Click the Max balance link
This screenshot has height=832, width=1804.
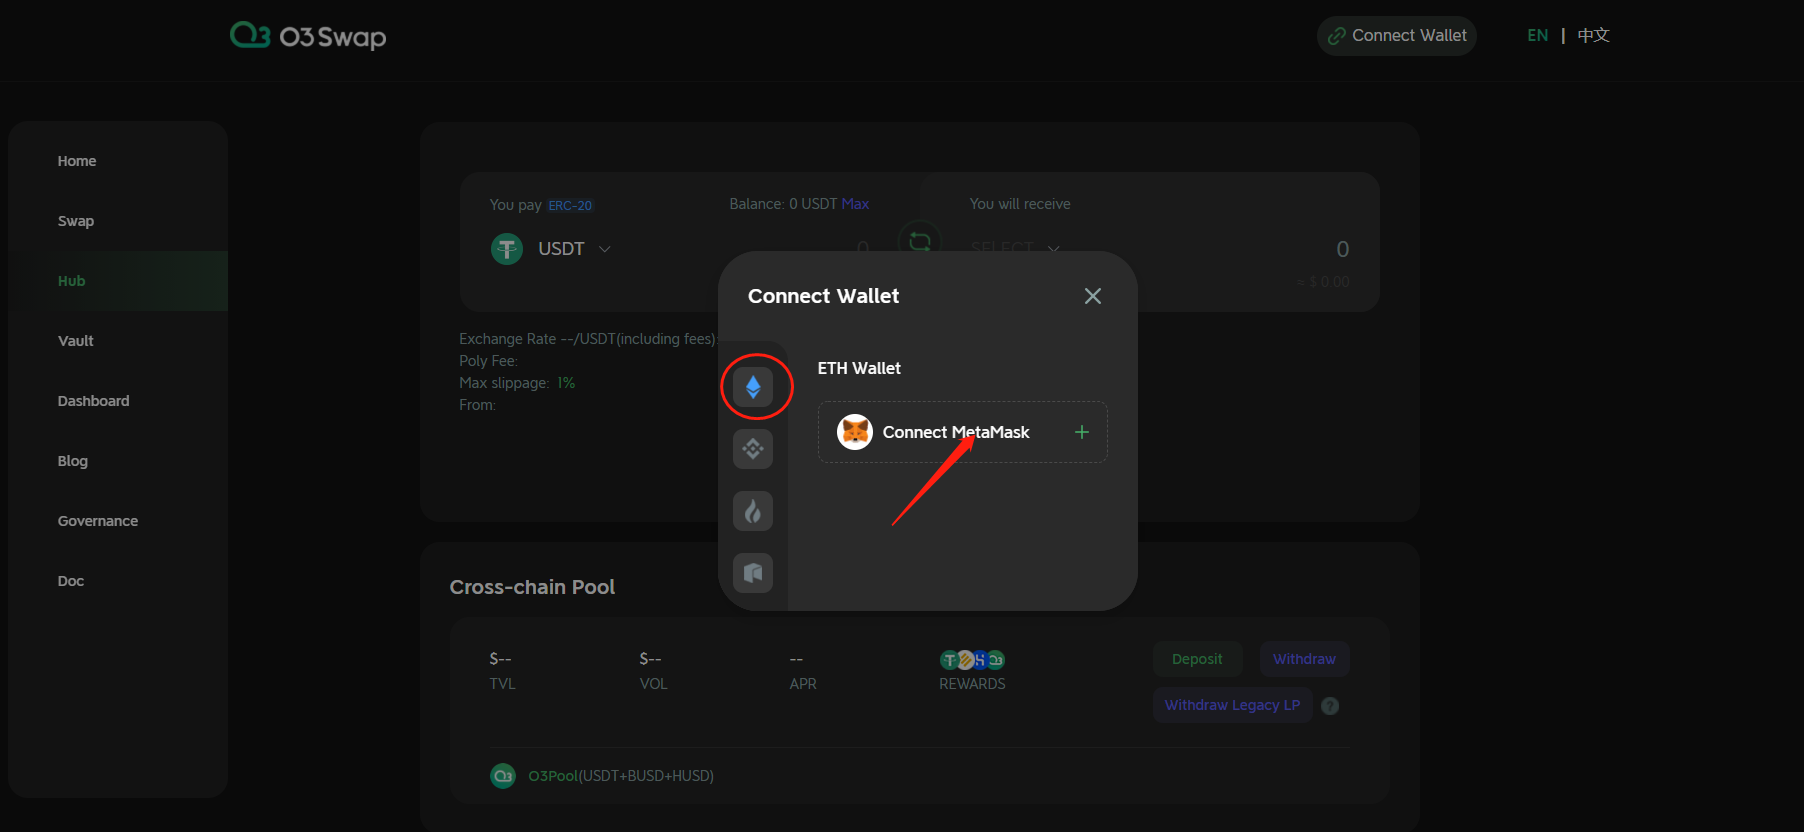tap(855, 204)
